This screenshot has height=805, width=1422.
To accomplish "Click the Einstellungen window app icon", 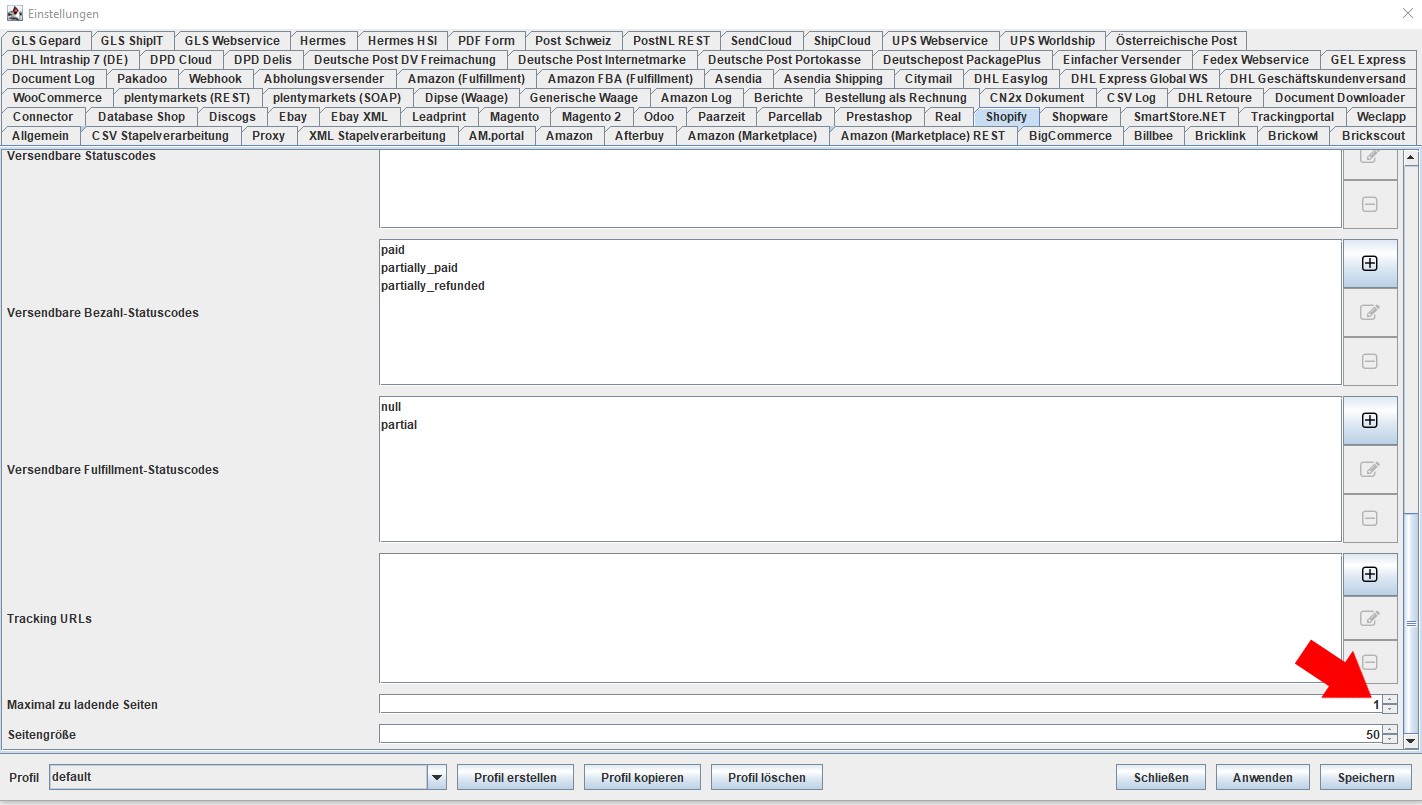I will click(x=15, y=14).
